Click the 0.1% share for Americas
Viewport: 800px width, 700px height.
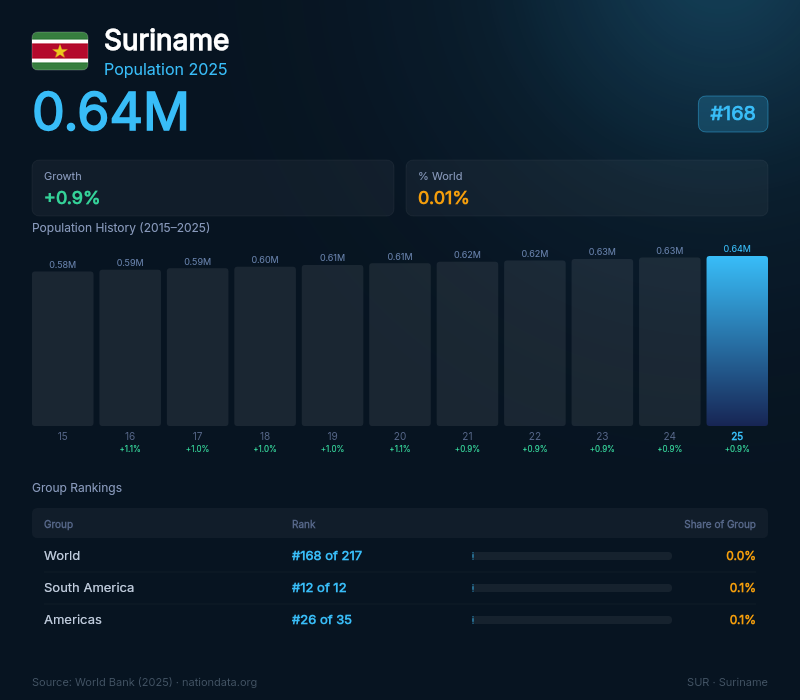pyautogui.click(x=742, y=619)
